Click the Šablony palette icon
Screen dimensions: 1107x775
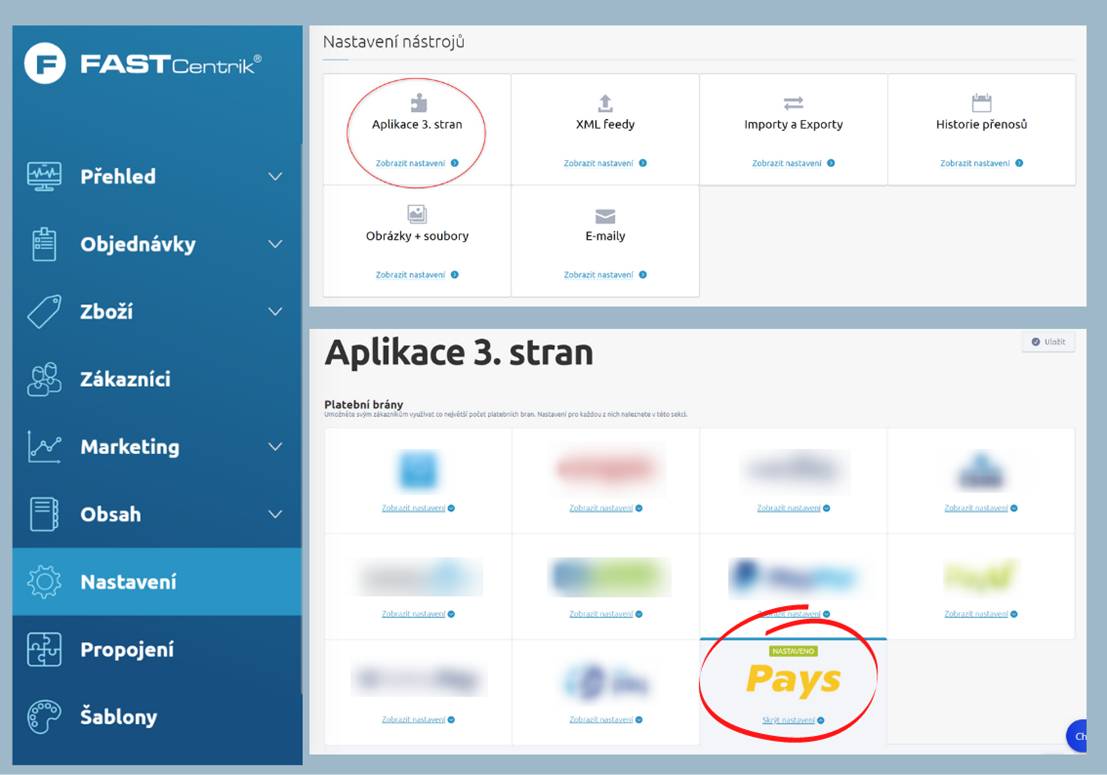44,717
